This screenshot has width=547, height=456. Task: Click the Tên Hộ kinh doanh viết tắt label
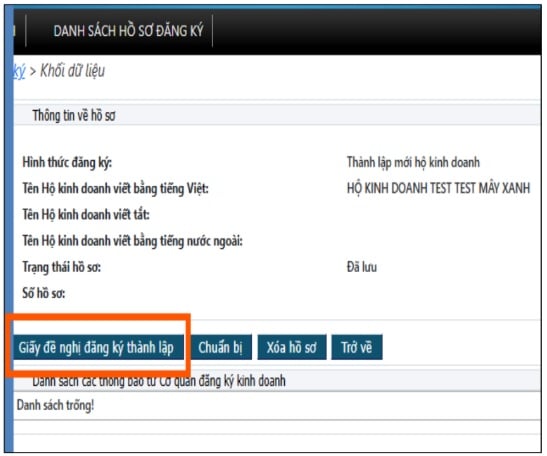[86, 215]
